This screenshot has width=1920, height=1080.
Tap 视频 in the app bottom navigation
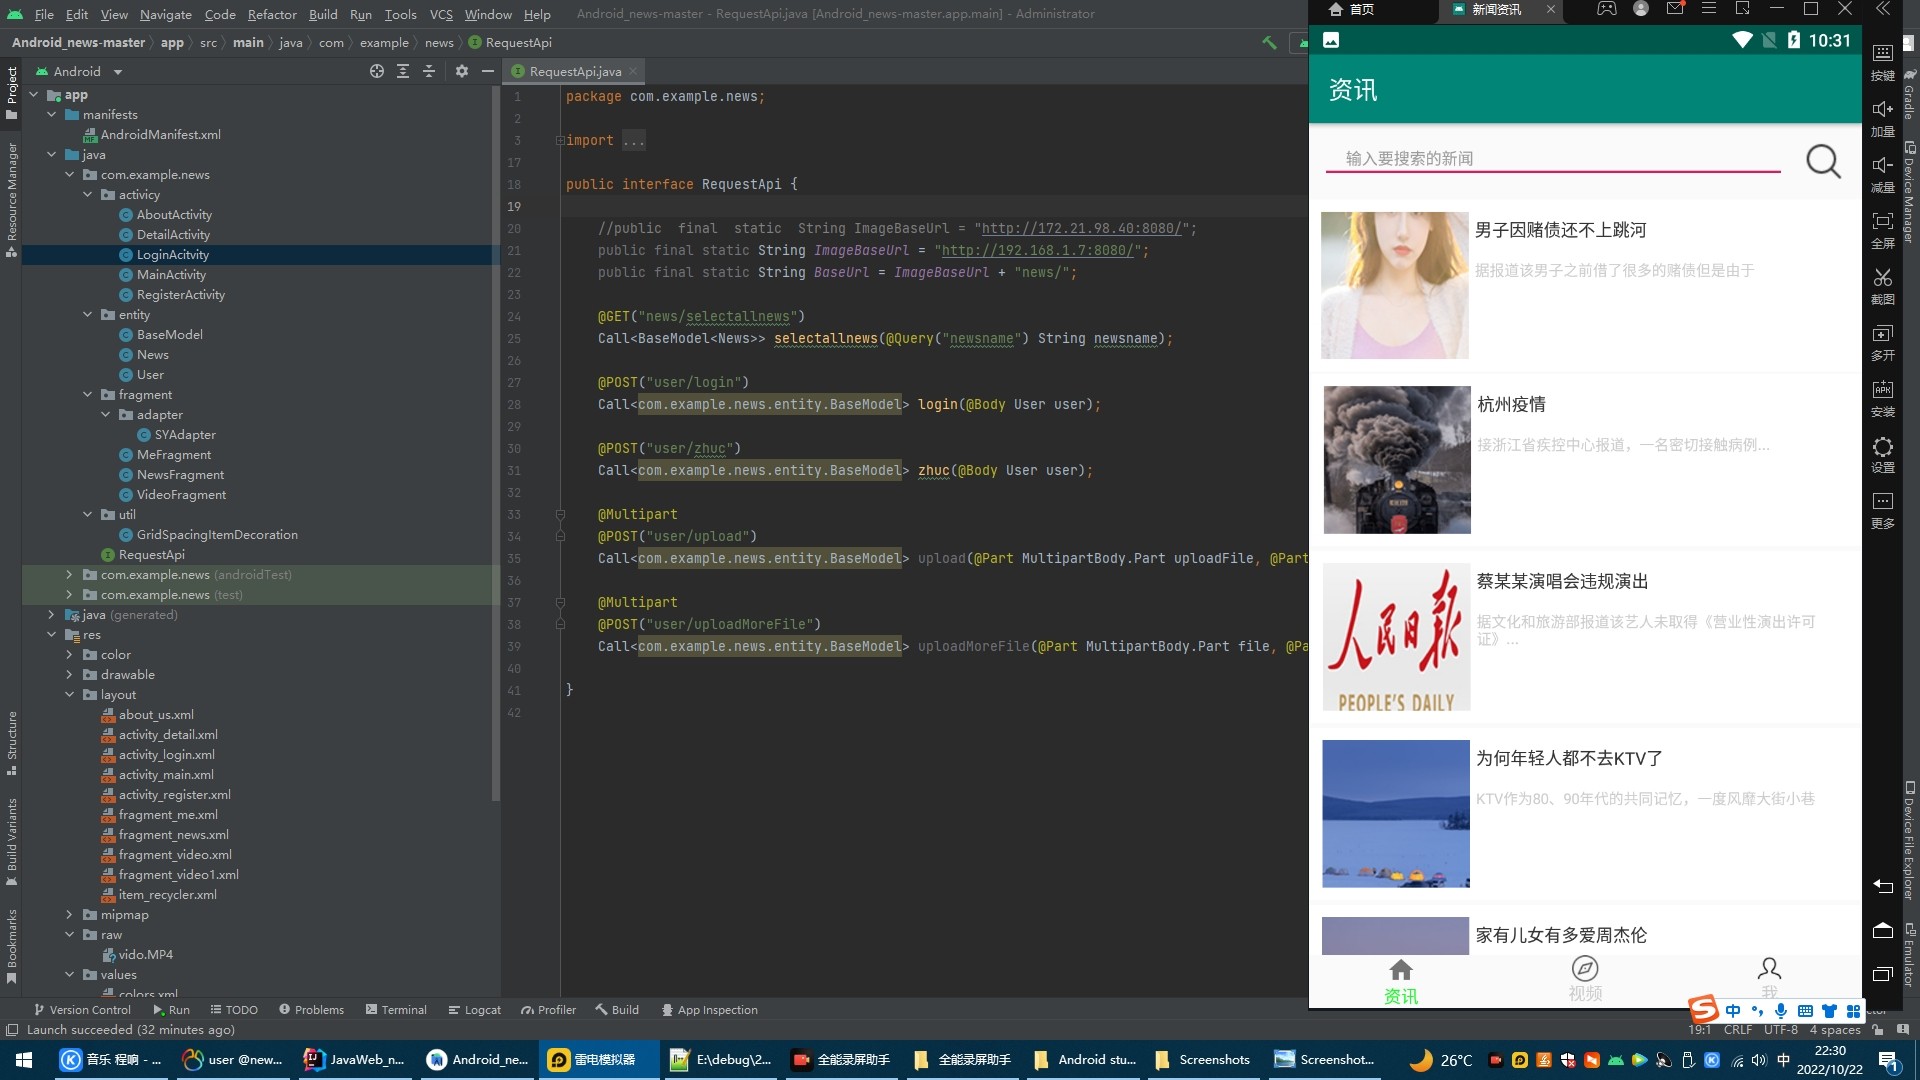1583,978
